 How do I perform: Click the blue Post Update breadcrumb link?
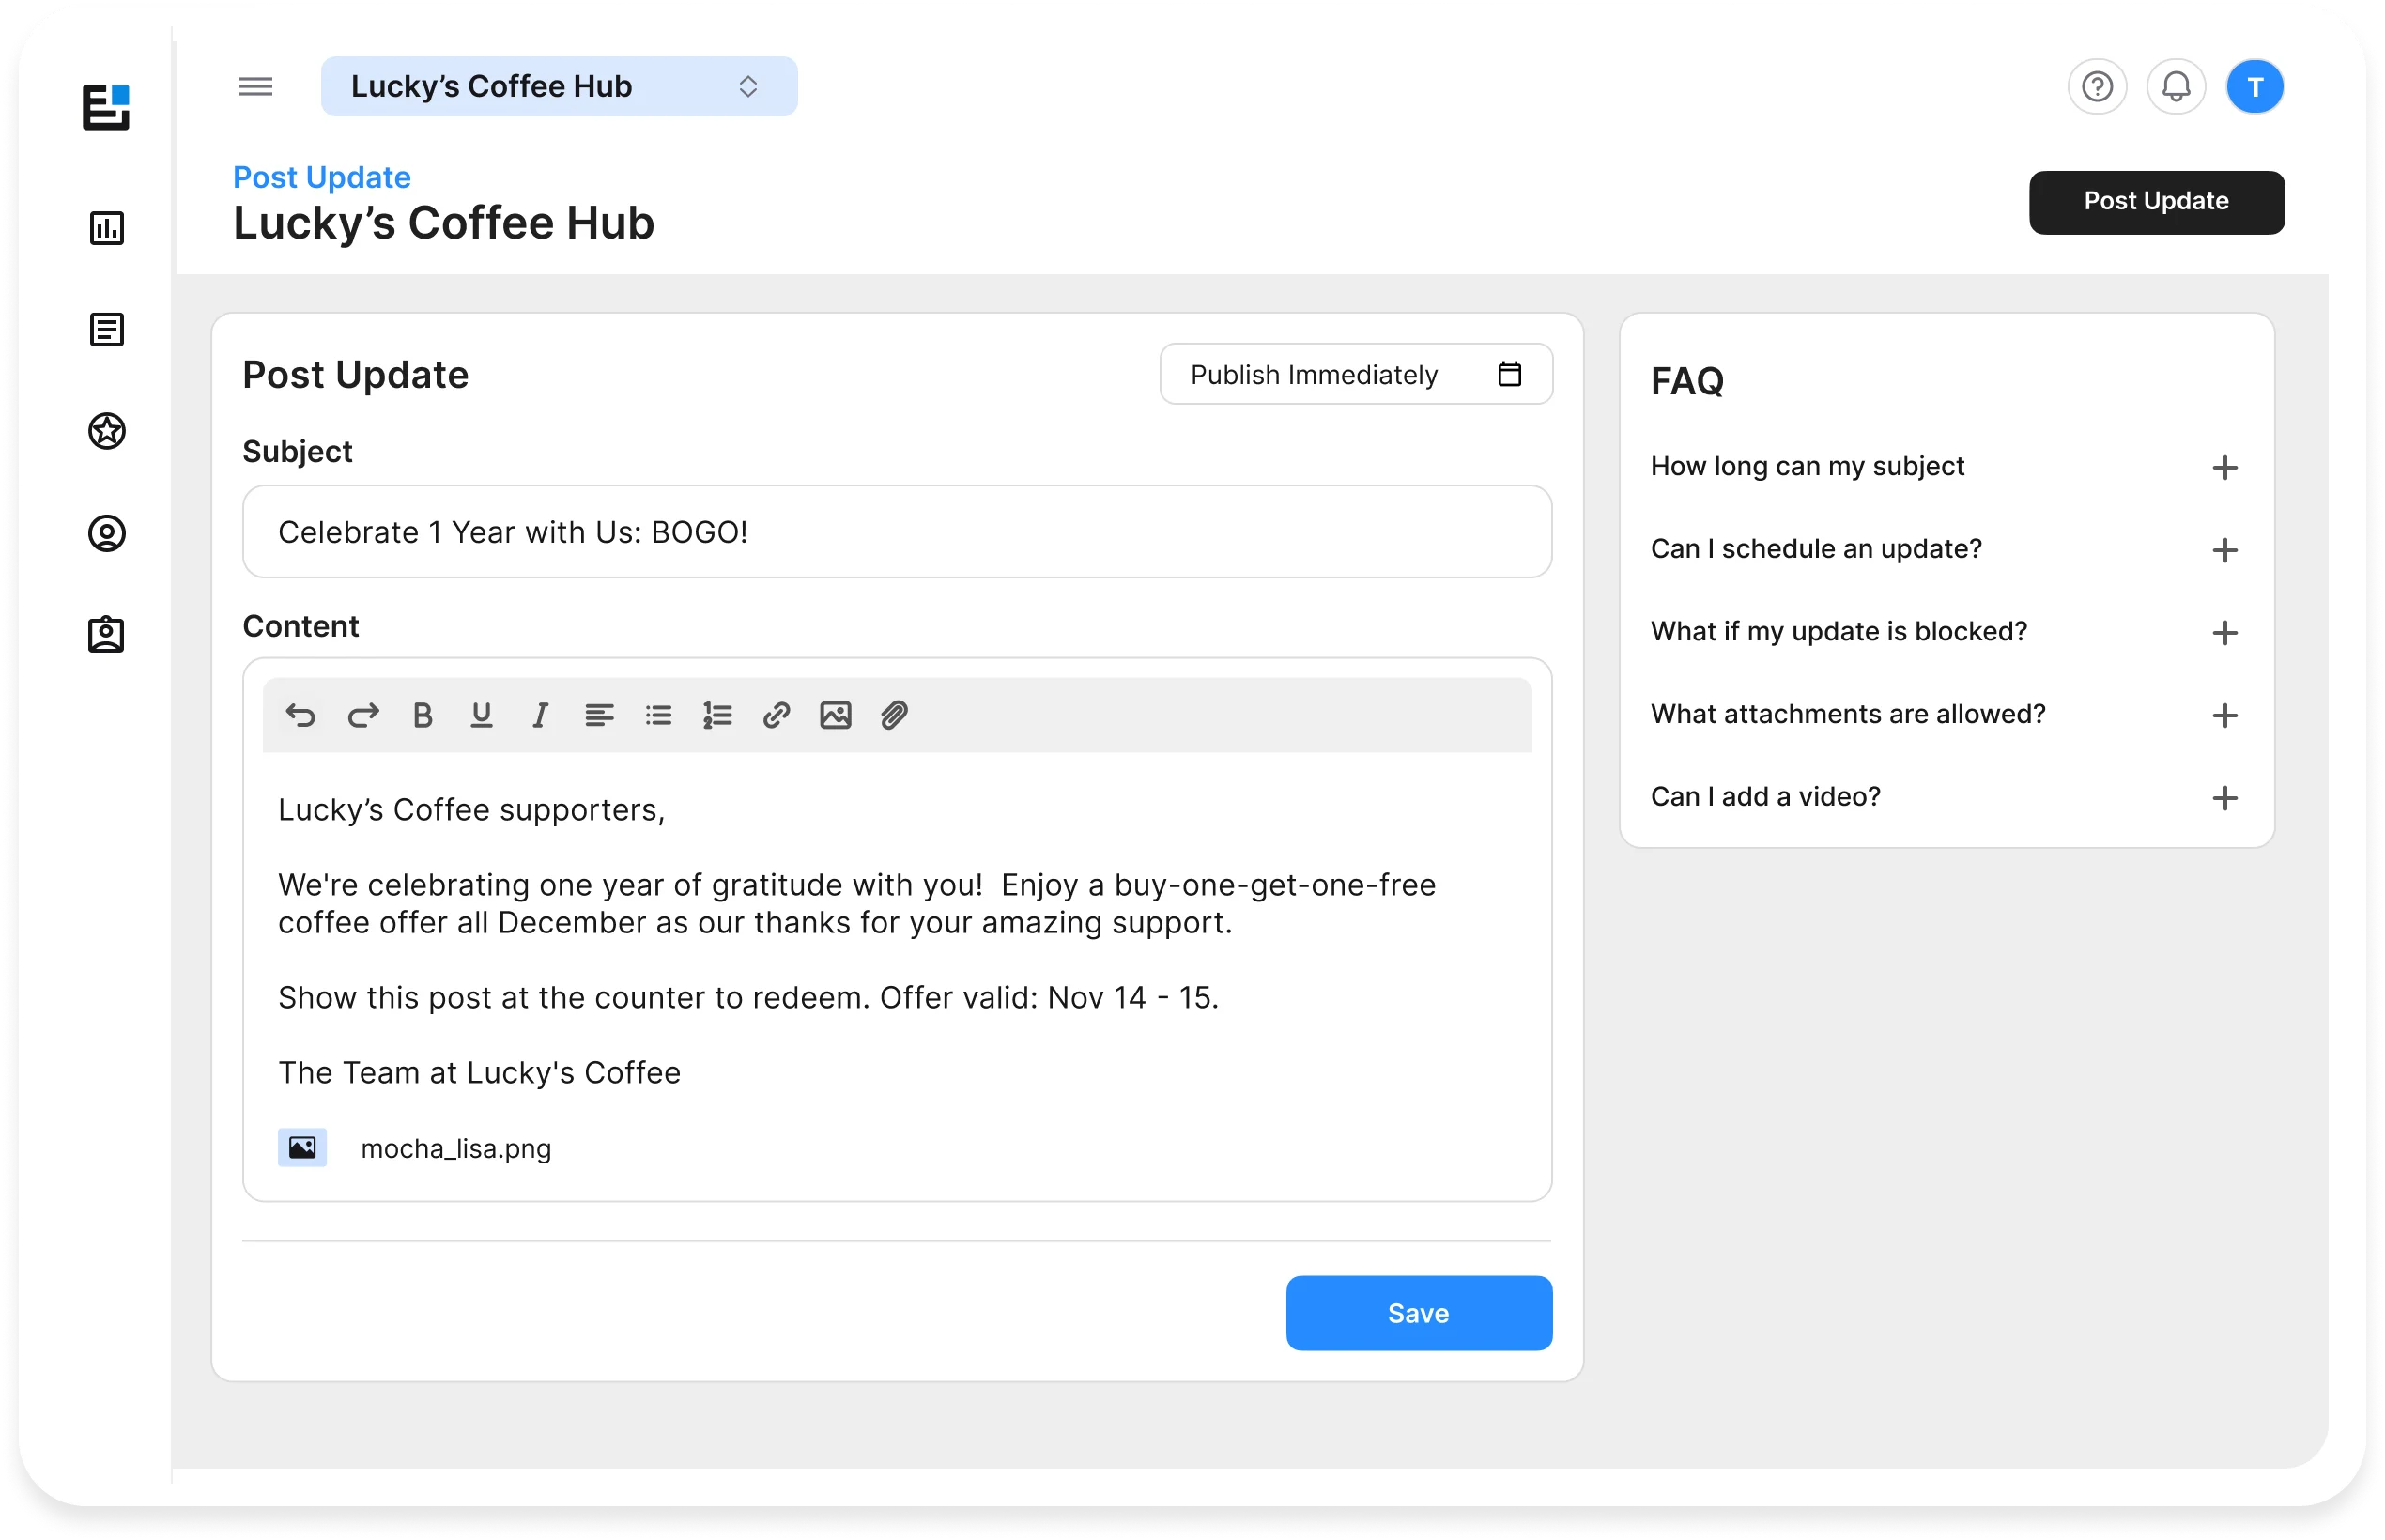[x=322, y=177]
